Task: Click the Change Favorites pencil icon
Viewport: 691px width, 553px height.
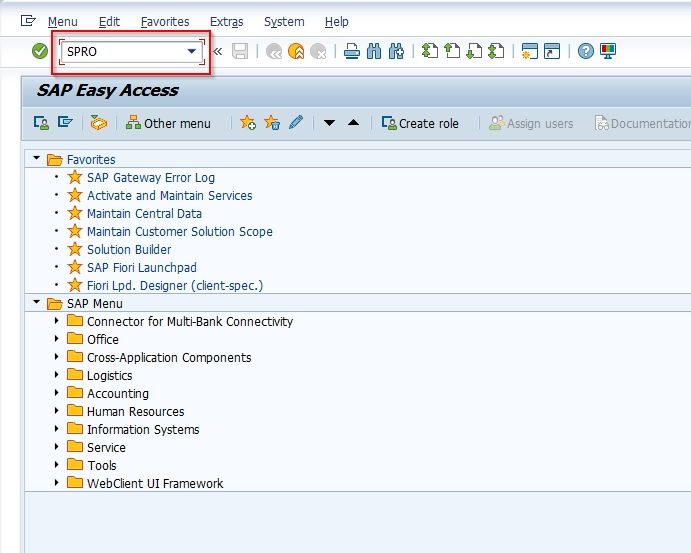Action: 296,123
